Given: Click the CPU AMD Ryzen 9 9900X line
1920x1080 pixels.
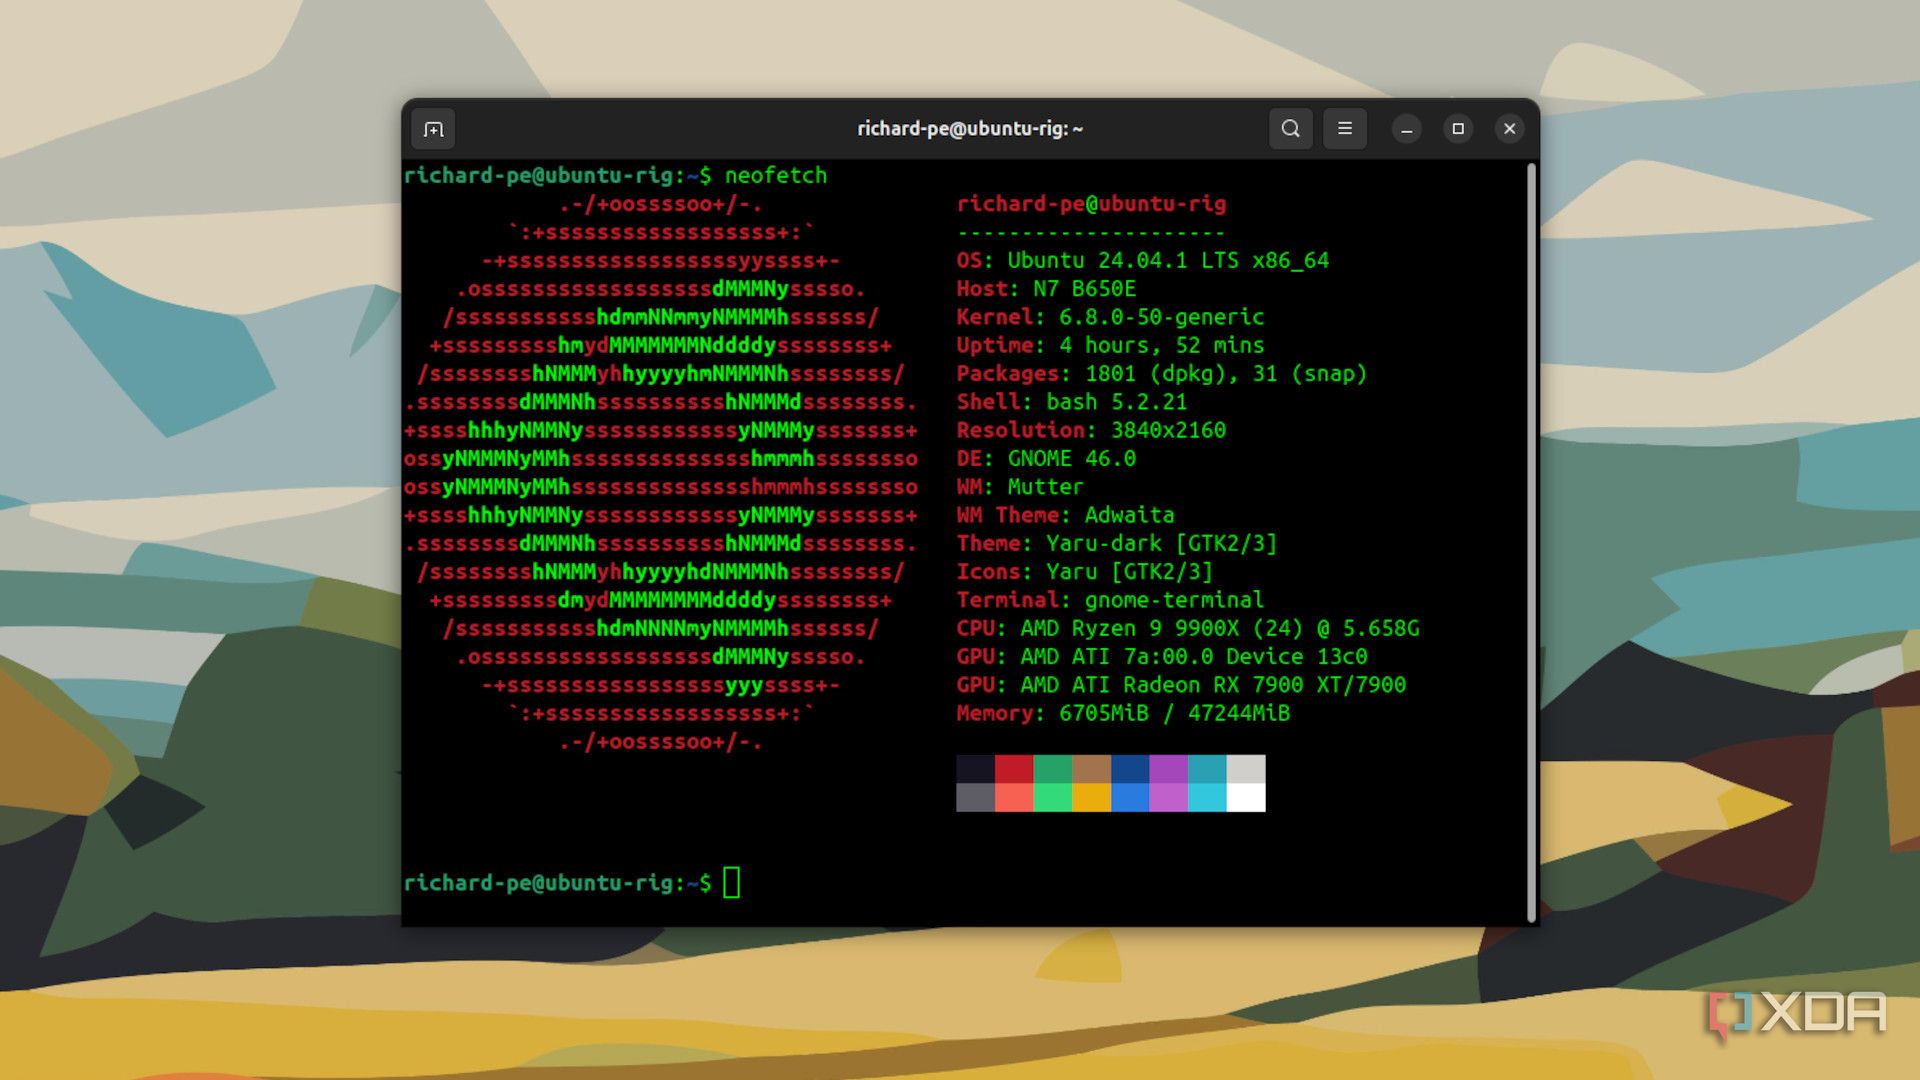Looking at the screenshot, I should [1187, 629].
